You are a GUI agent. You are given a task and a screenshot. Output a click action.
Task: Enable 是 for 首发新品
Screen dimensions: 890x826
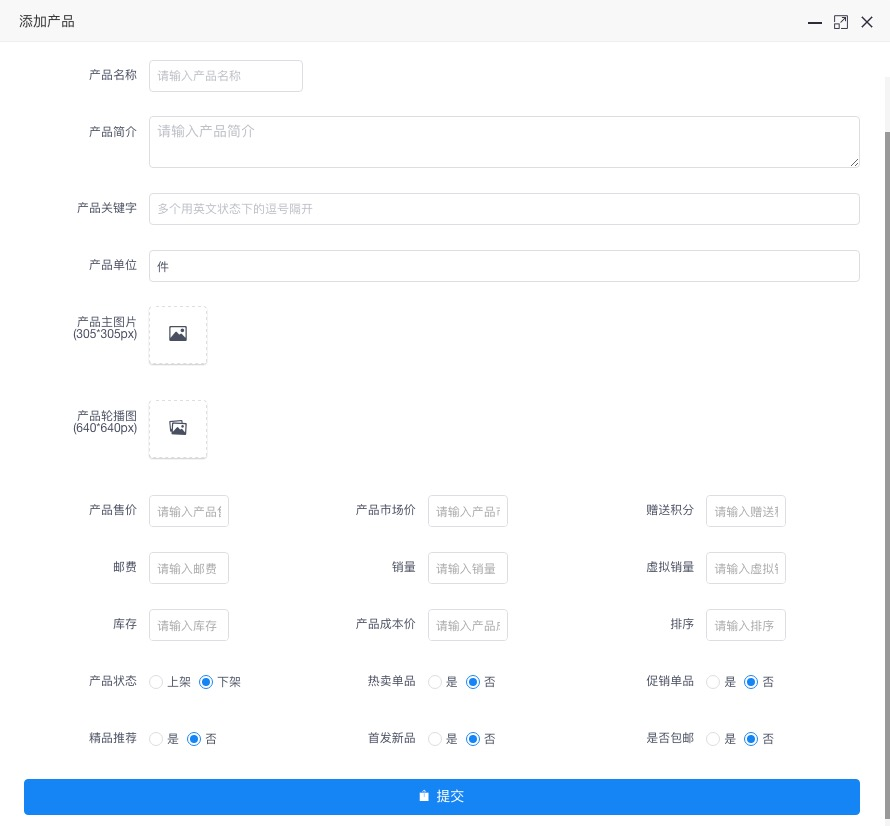point(435,739)
